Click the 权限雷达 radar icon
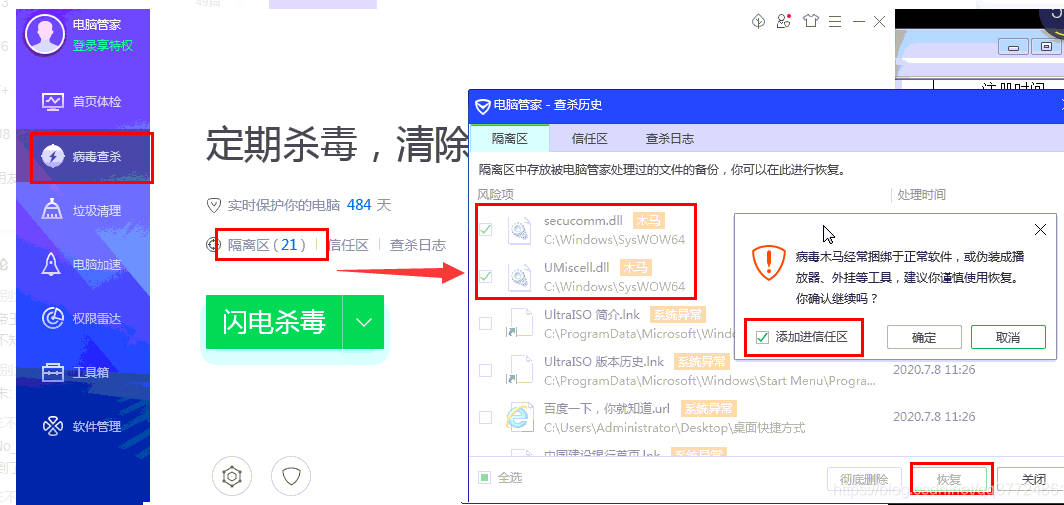The height and width of the screenshot is (505, 1064). (x=52, y=318)
